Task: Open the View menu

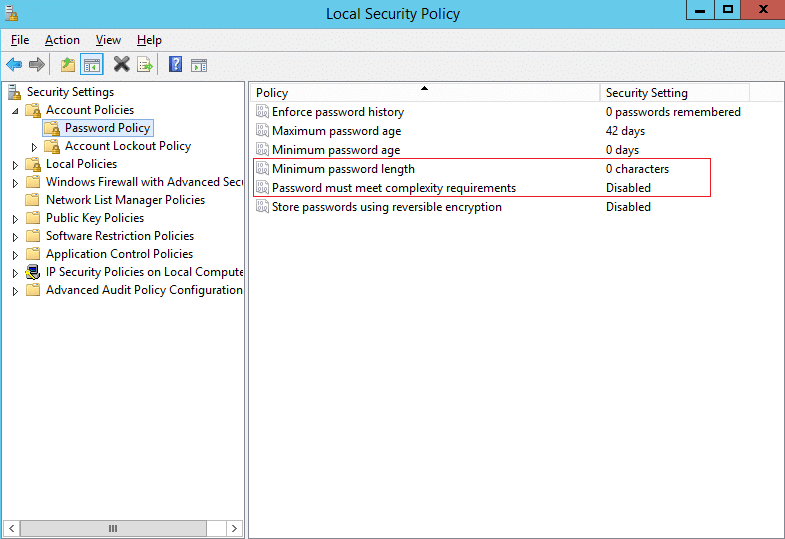Action: coord(108,40)
